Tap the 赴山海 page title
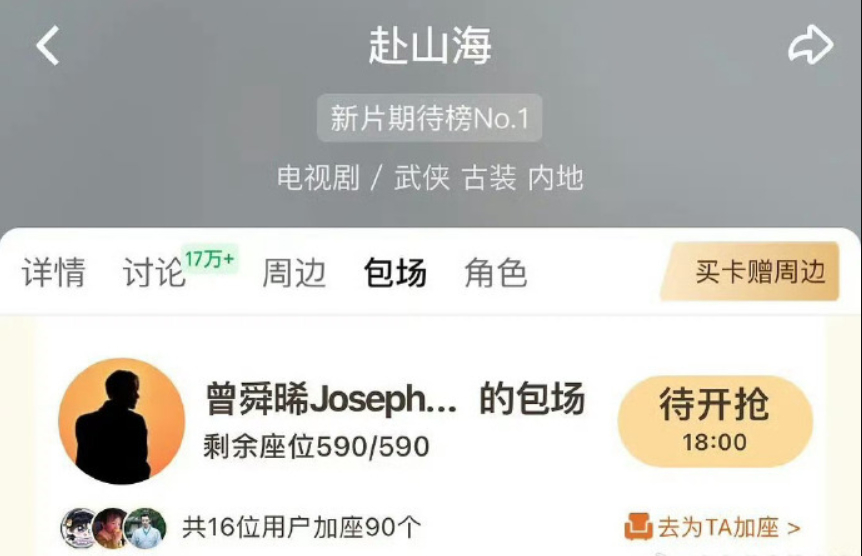The image size is (862, 556). (430, 46)
